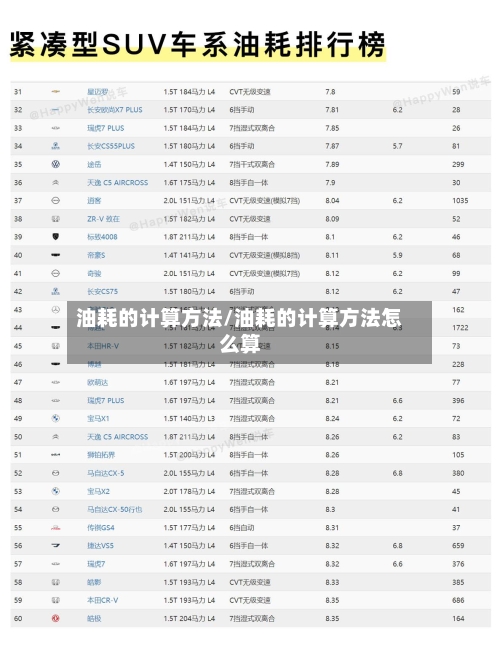
Task: Open the 途岳 model link
Action: click(x=94, y=164)
